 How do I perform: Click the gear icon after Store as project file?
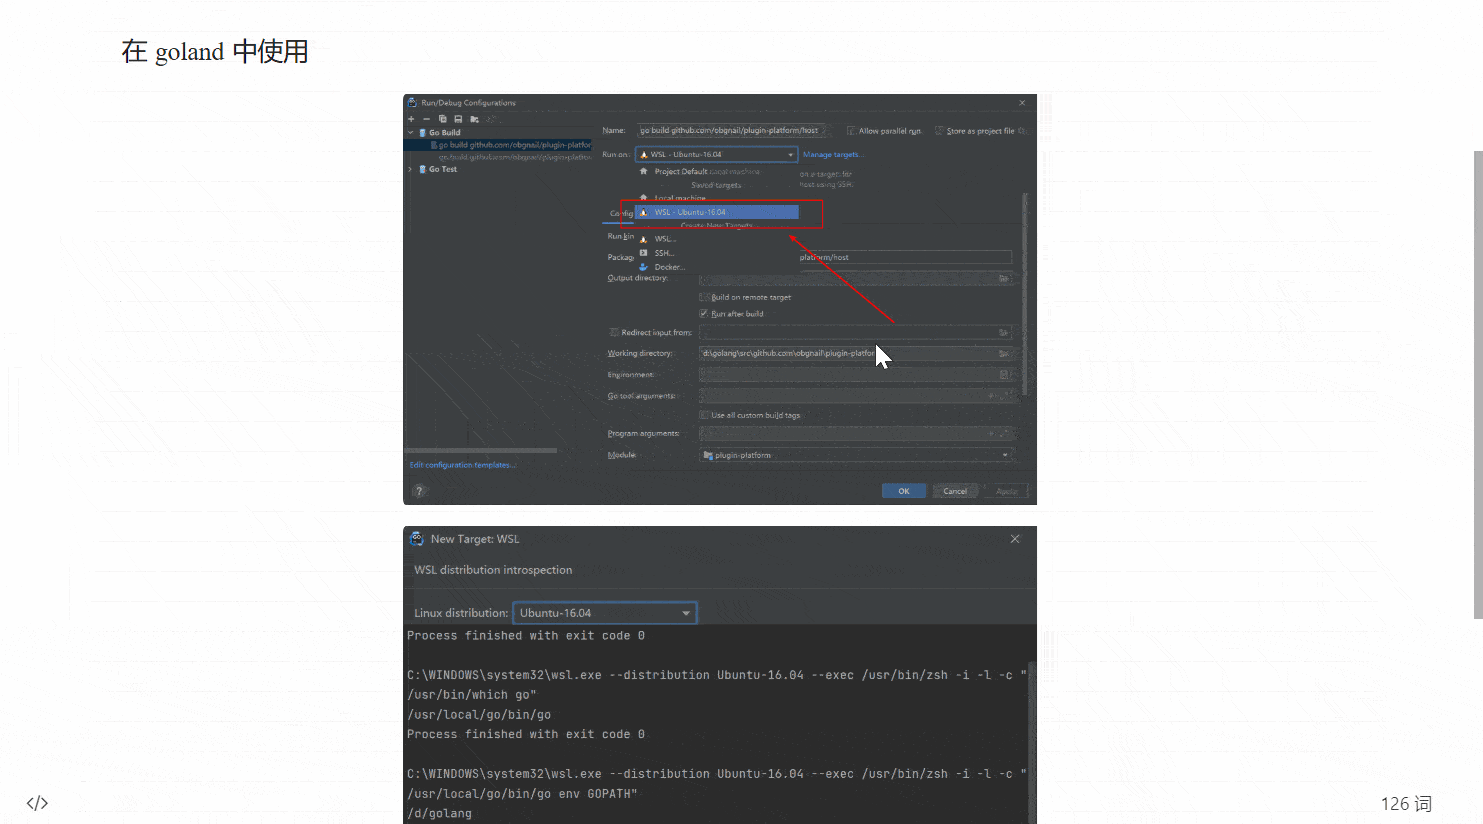tap(1021, 131)
